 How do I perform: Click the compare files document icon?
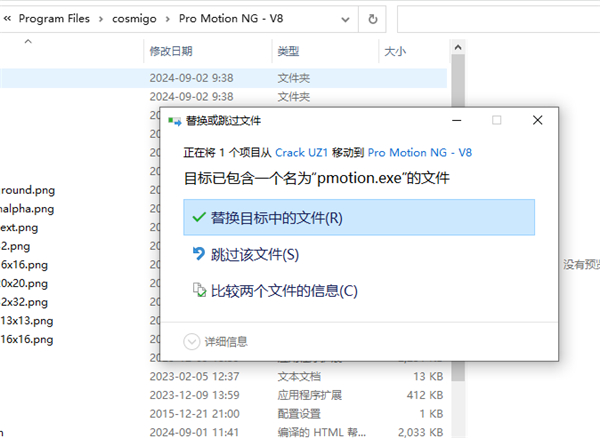click(x=198, y=291)
